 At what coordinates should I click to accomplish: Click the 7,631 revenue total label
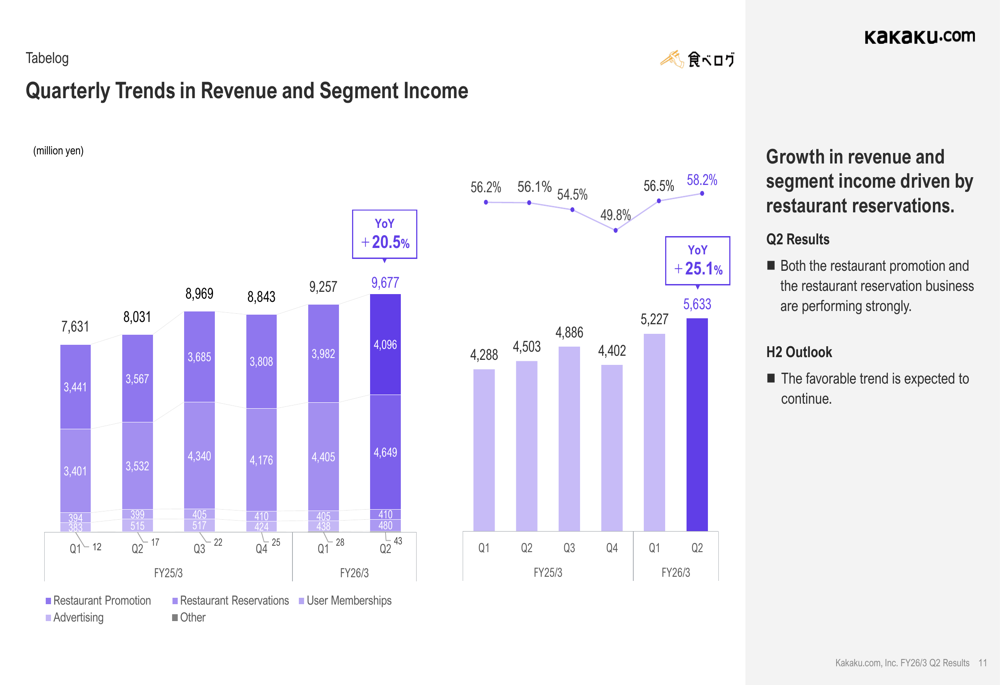click(x=75, y=327)
